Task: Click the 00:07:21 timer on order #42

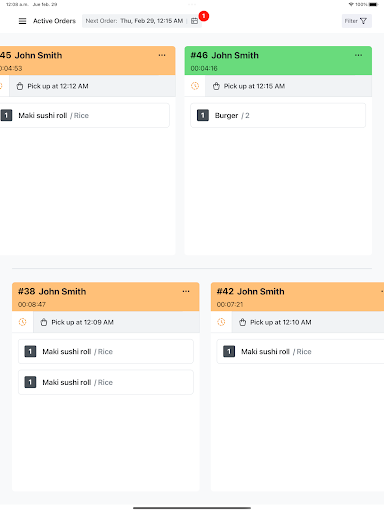Action: tap(230, 304)
